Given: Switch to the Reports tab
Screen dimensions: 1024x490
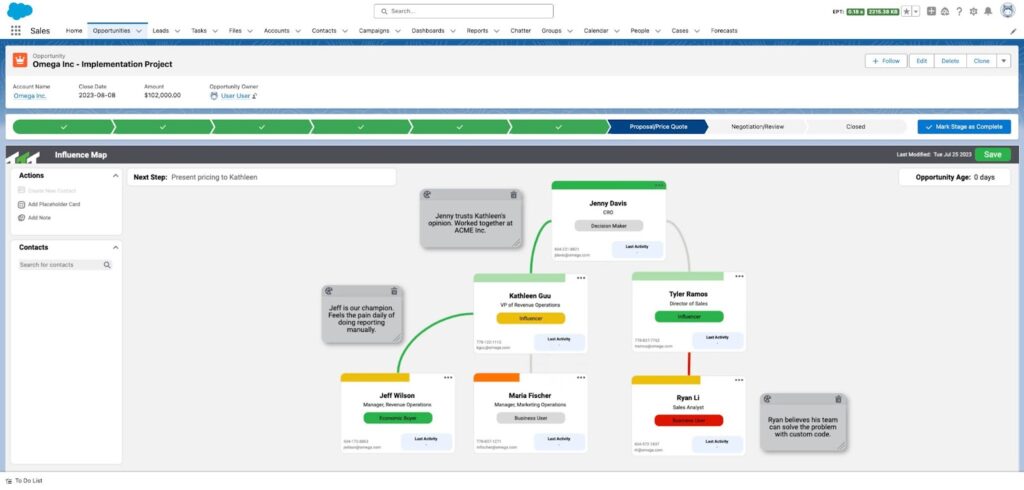Looking at the screenshot, I should click(477, 31).
